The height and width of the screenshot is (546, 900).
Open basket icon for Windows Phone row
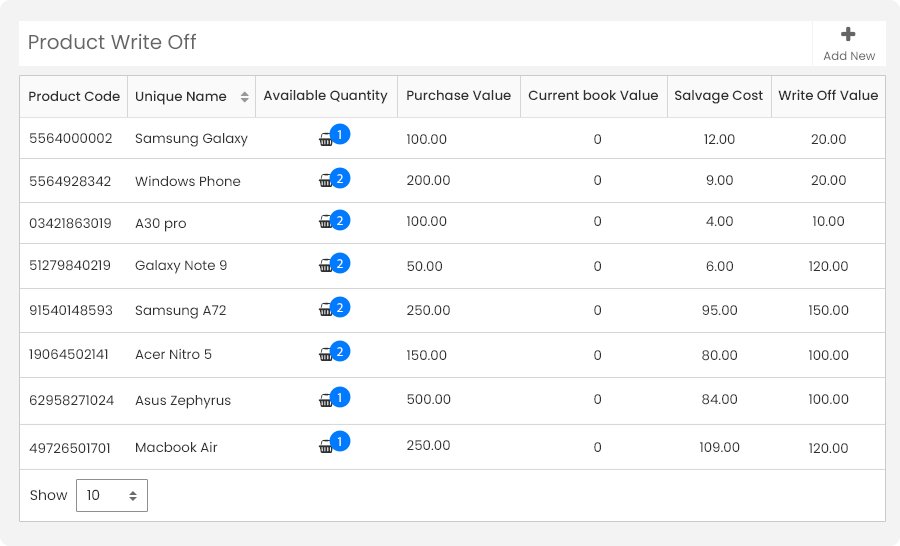click(325, 181)
